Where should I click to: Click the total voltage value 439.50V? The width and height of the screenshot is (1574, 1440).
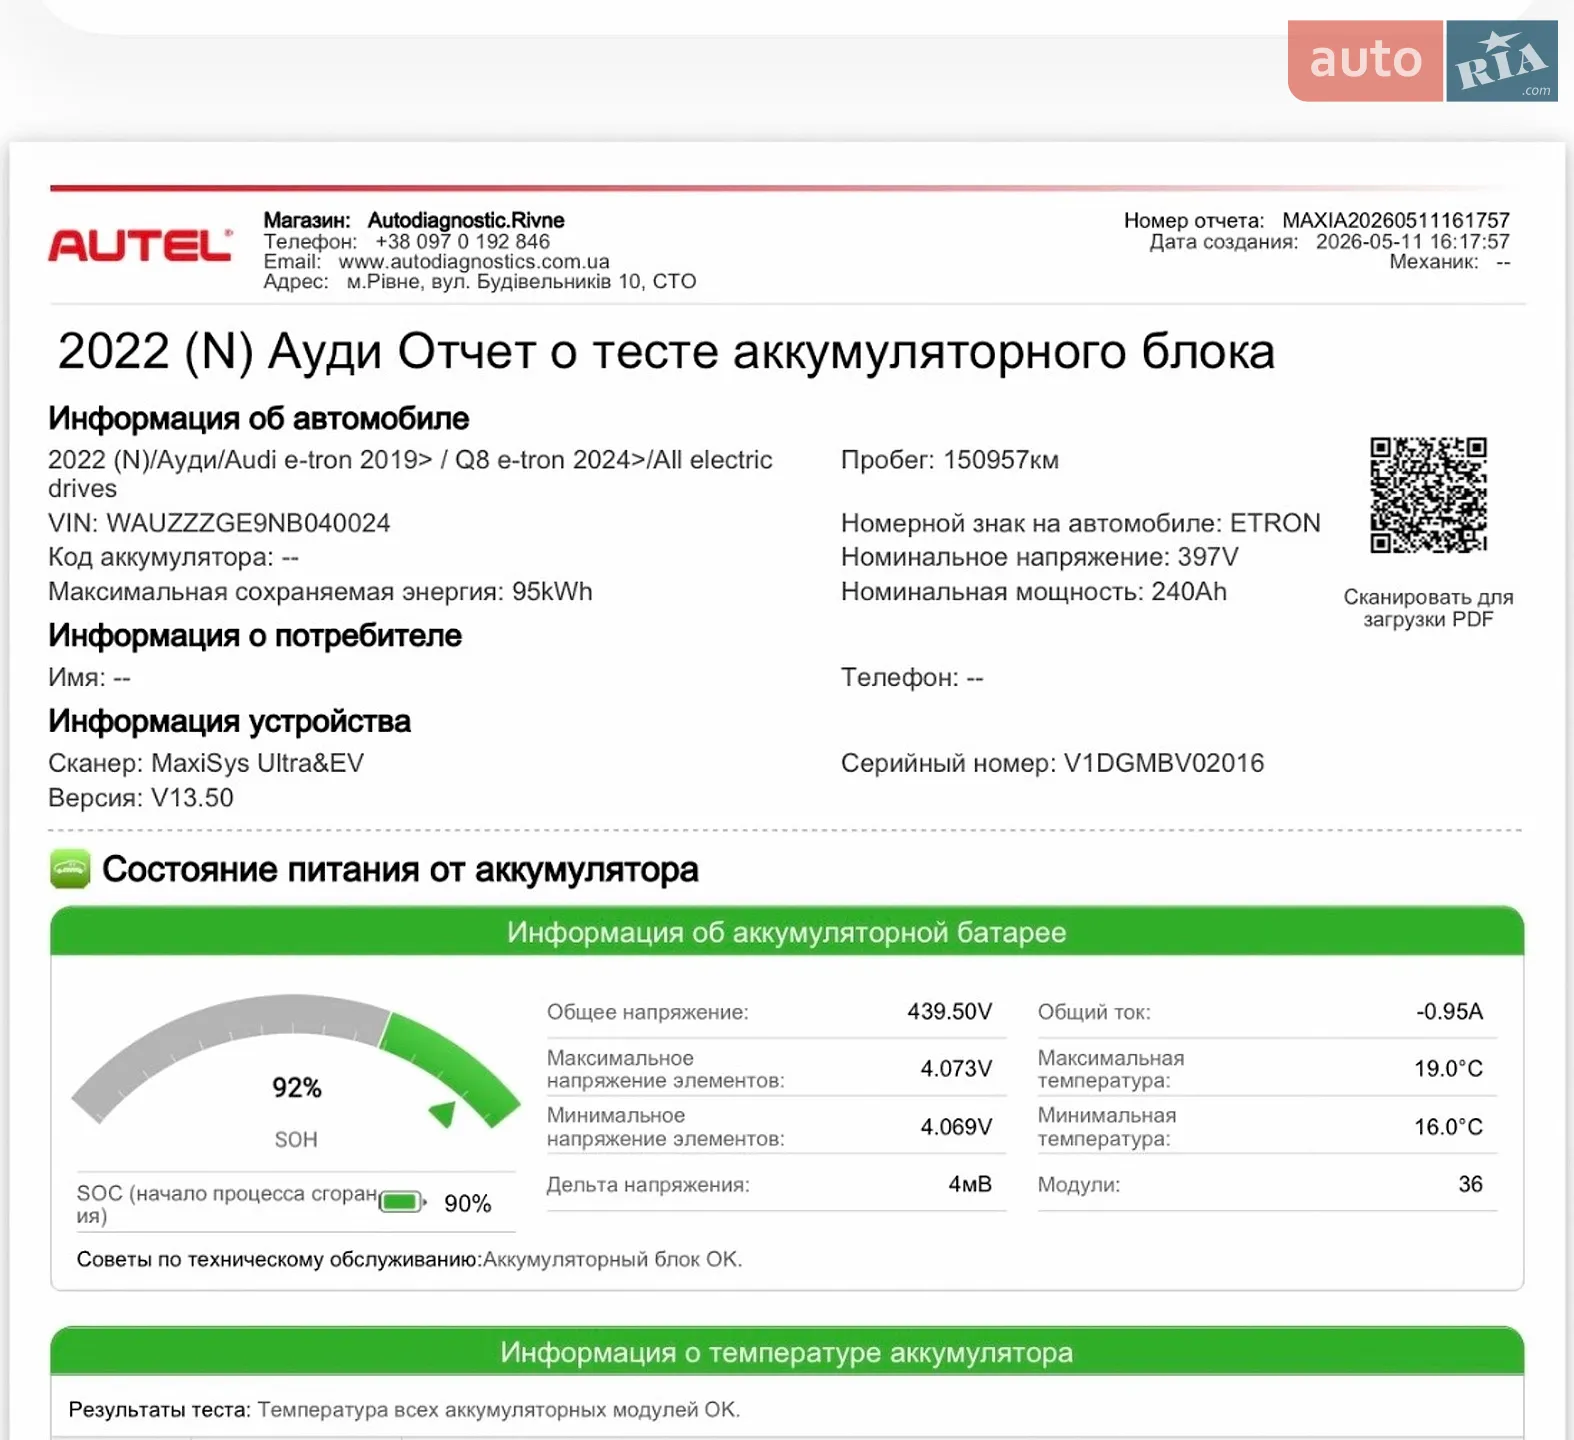pos(950,1012)
